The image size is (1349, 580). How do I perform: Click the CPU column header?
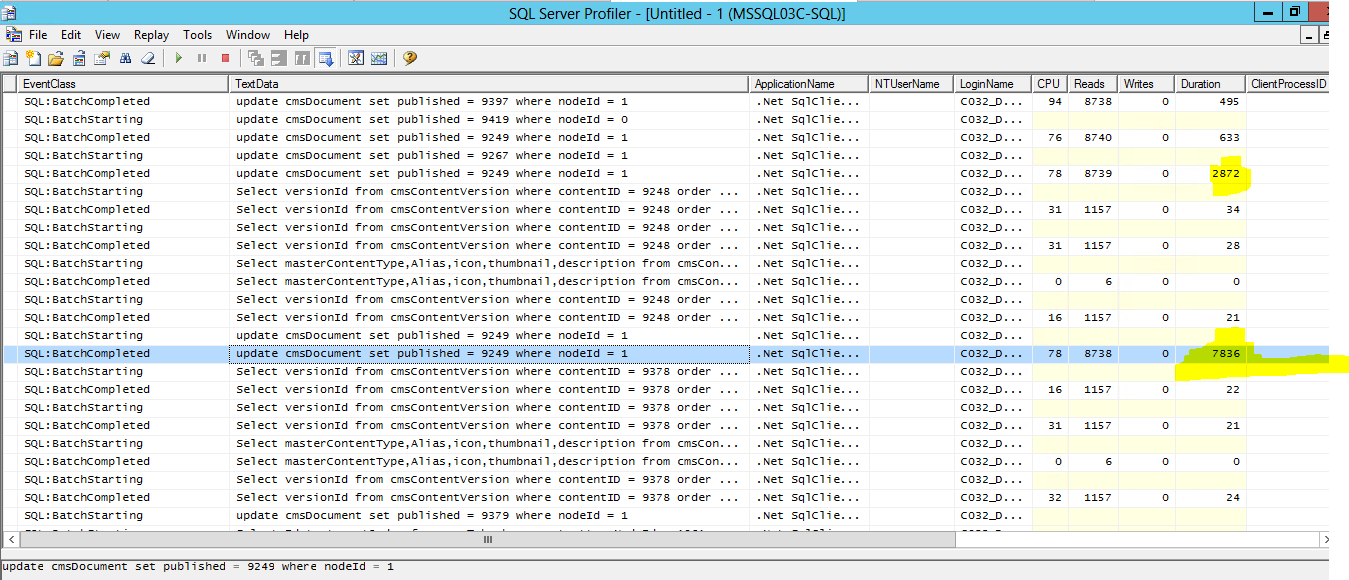1049,84
